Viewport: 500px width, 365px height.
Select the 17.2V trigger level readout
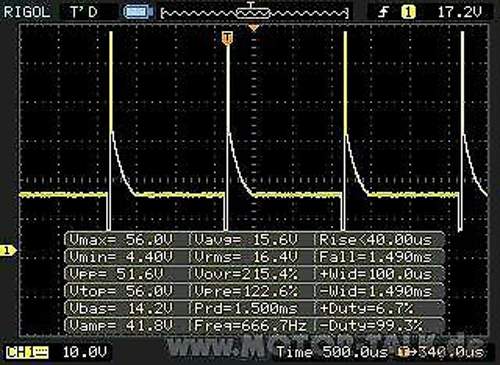point(459,12)
